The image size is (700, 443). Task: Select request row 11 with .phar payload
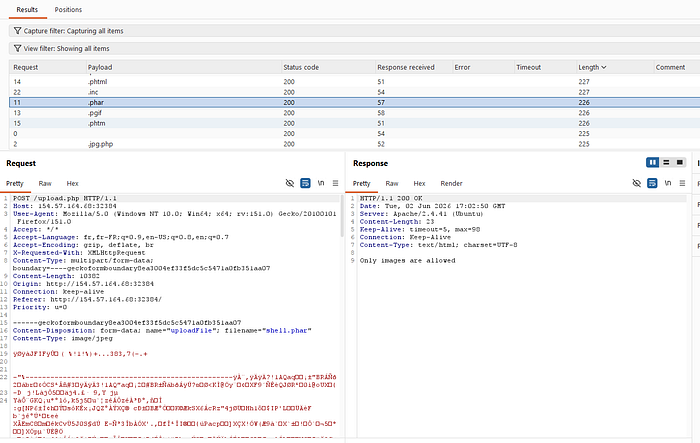click(x=354, y=102)
